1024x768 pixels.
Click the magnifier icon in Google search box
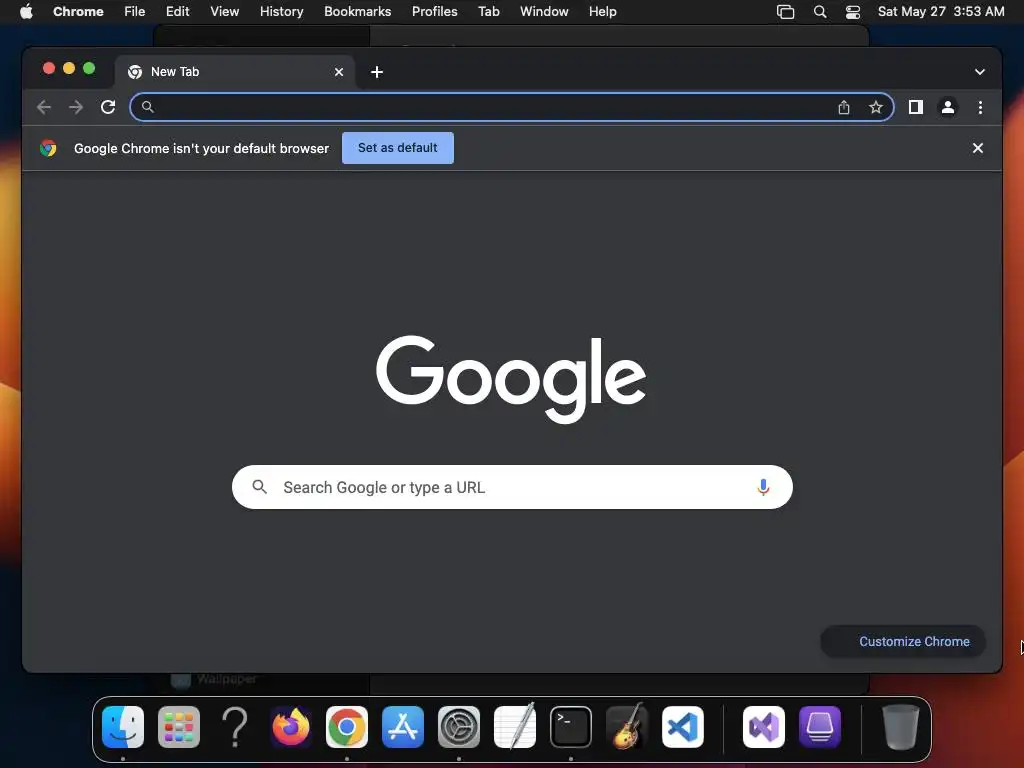point(259,487)
